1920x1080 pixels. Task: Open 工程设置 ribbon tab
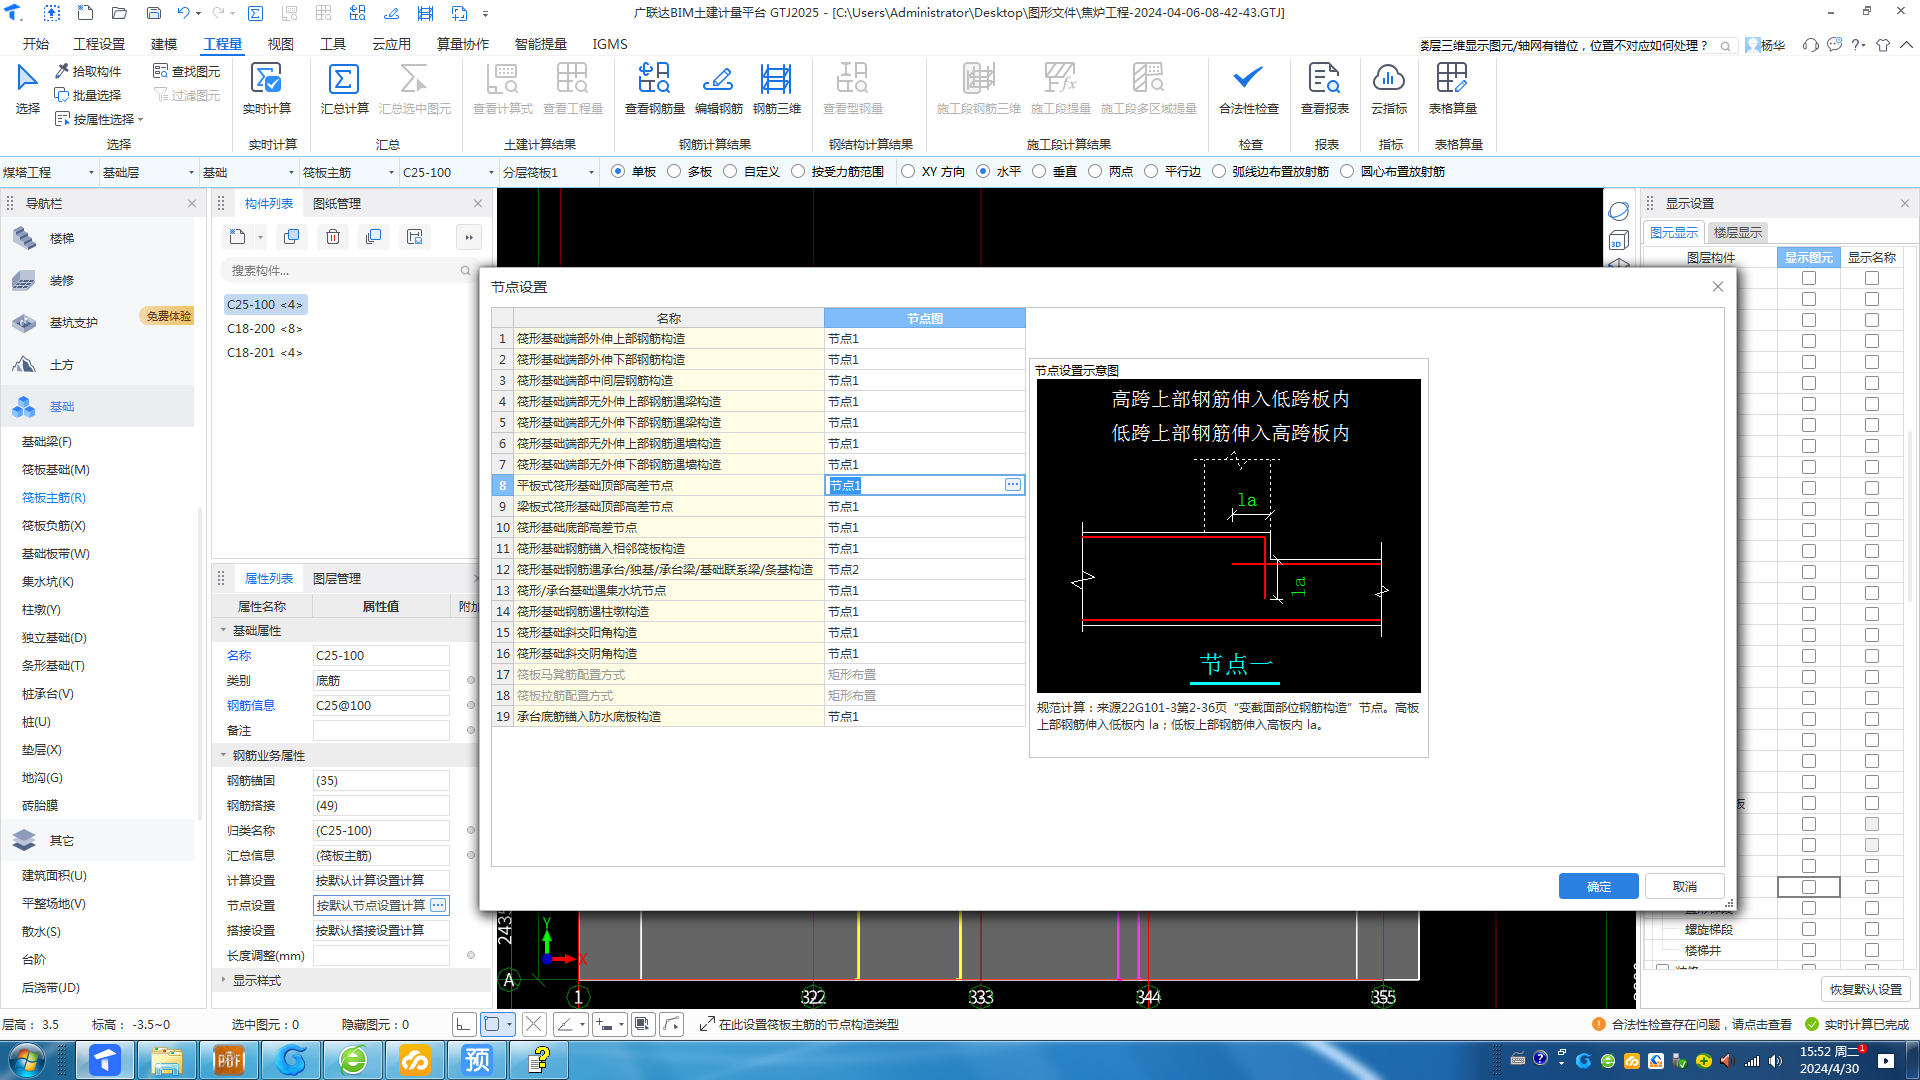pyautogui.click(x=99, y=44)
